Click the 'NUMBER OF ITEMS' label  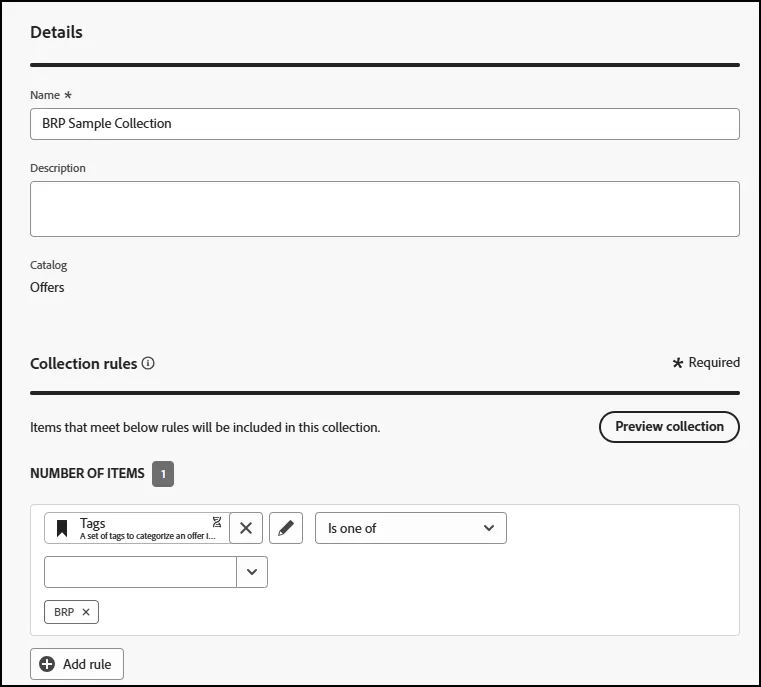click(x=87, y=473)
